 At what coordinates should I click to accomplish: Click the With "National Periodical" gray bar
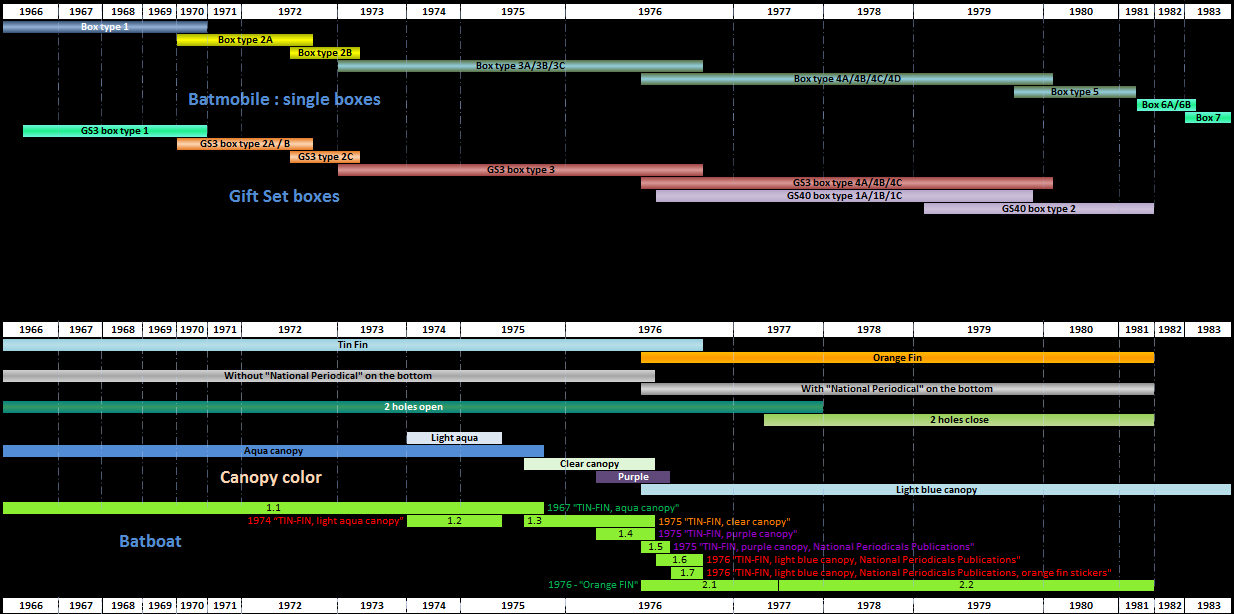[x=897, y=389]
